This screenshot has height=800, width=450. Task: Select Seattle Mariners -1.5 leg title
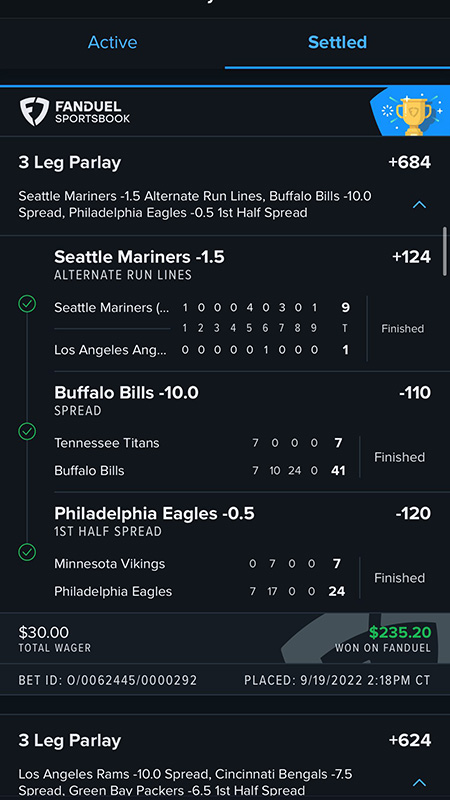(x=139, y=257)
